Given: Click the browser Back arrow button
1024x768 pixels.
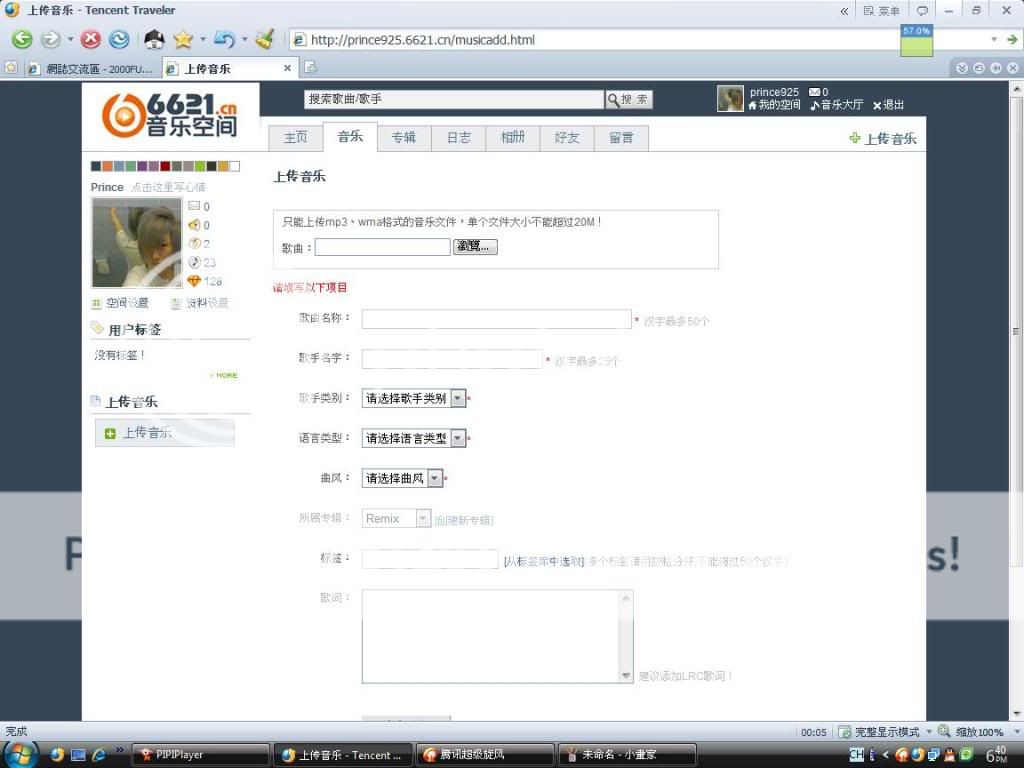Looking at the screenshot, I should [x=22, y=40].
